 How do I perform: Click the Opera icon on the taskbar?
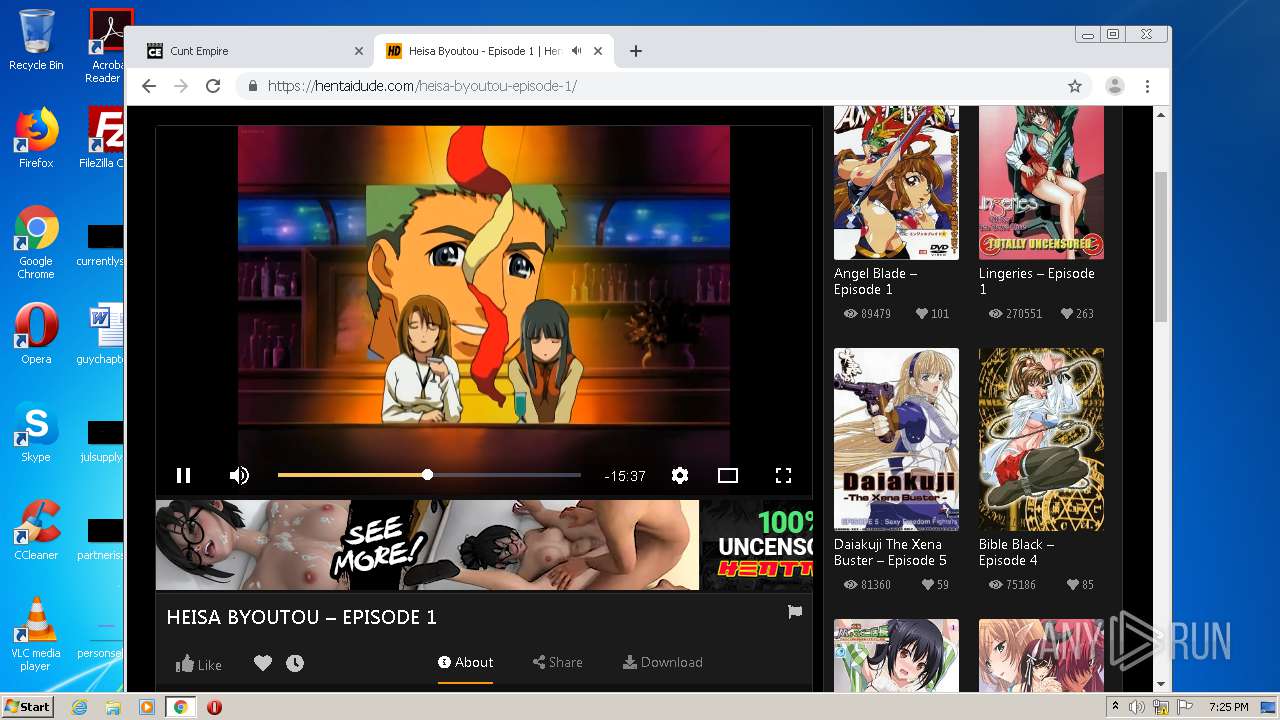[214, 707]
